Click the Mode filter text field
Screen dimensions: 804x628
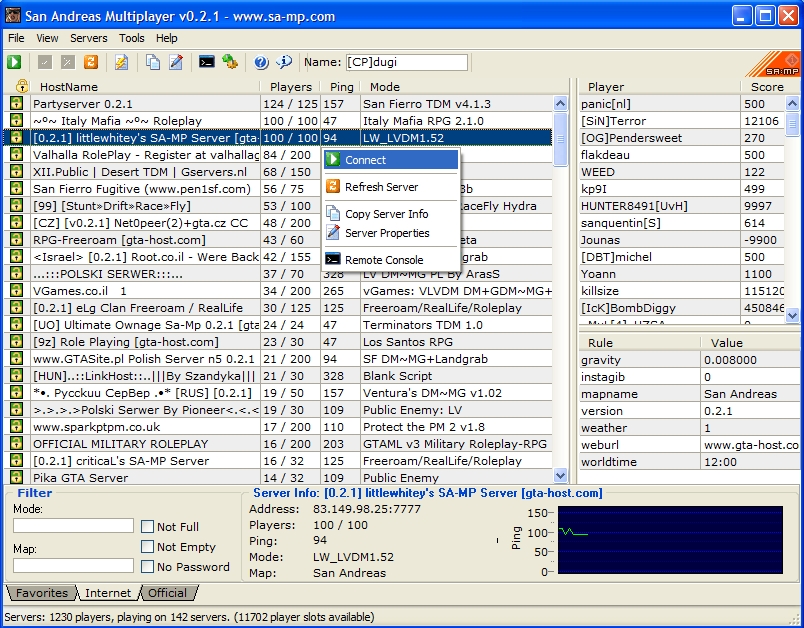[73, 526]
